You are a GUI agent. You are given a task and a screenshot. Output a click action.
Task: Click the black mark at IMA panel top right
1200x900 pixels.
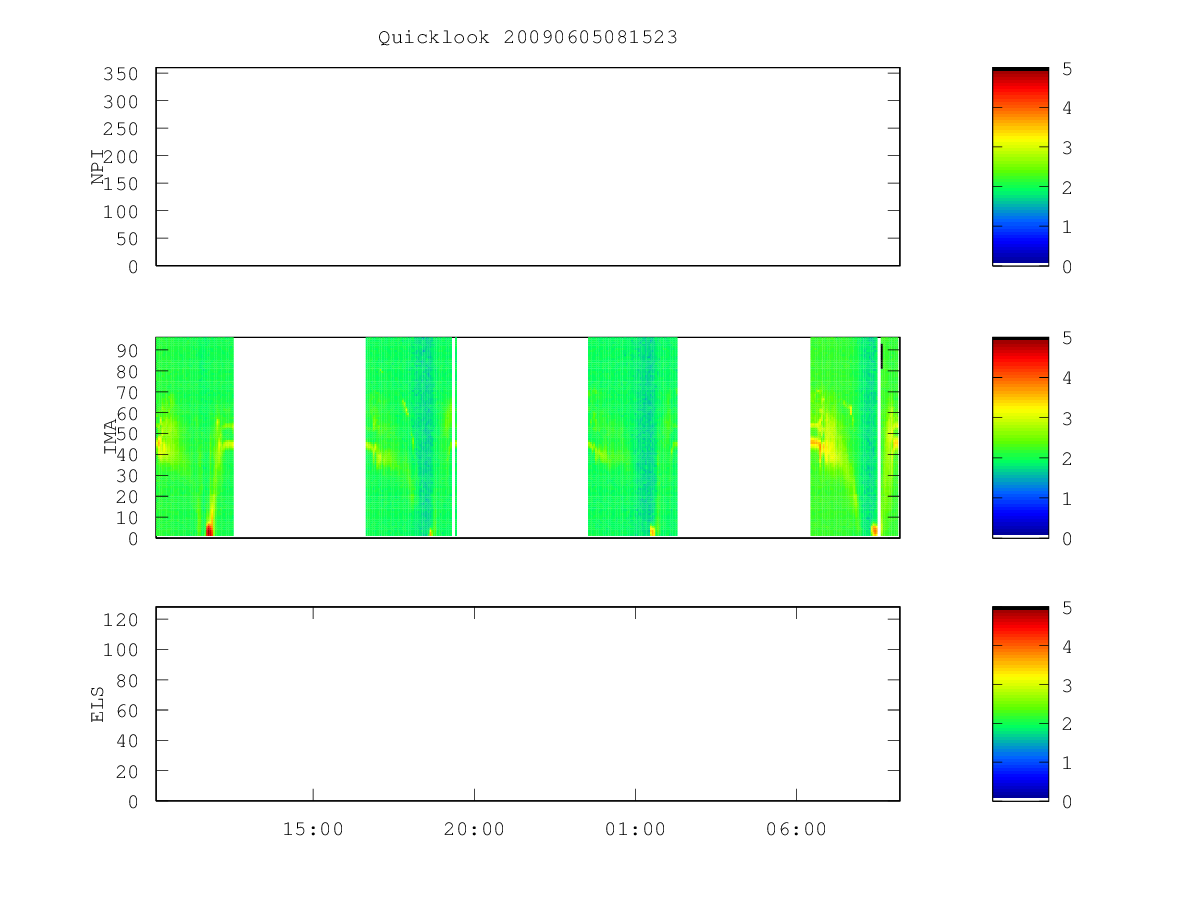click(882, 356)
